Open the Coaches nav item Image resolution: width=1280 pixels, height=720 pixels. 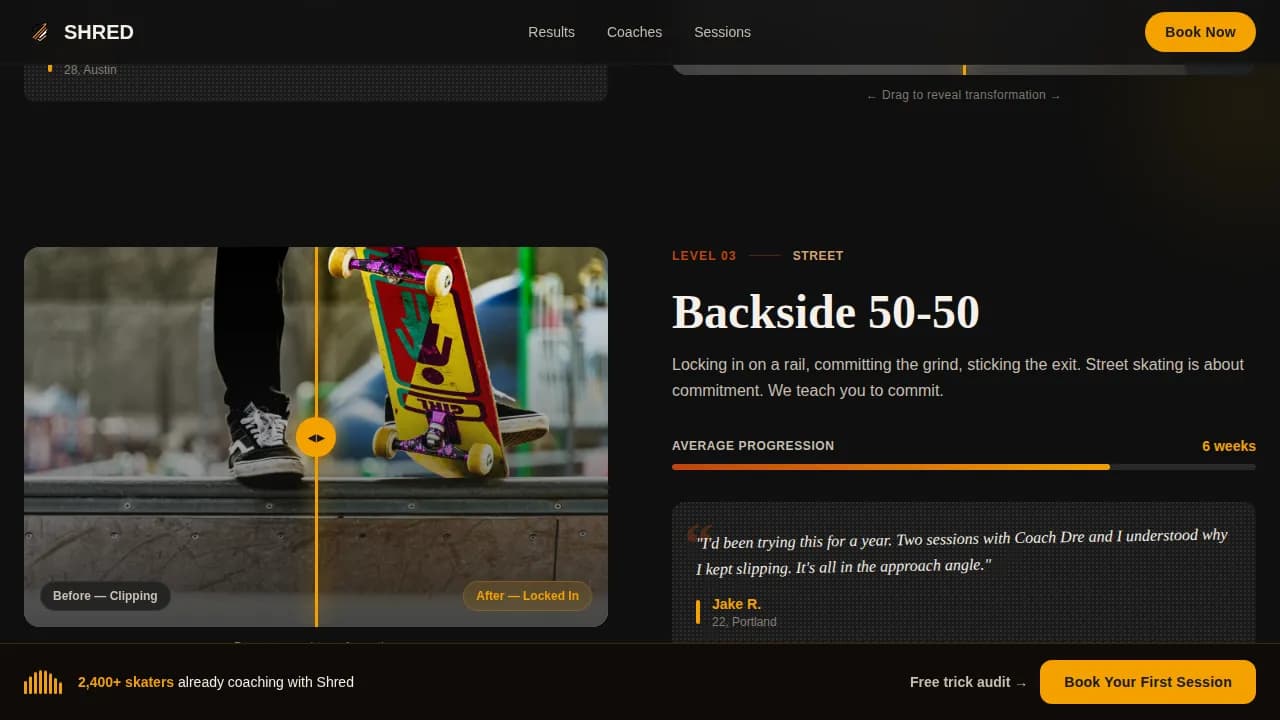(634, 32)
